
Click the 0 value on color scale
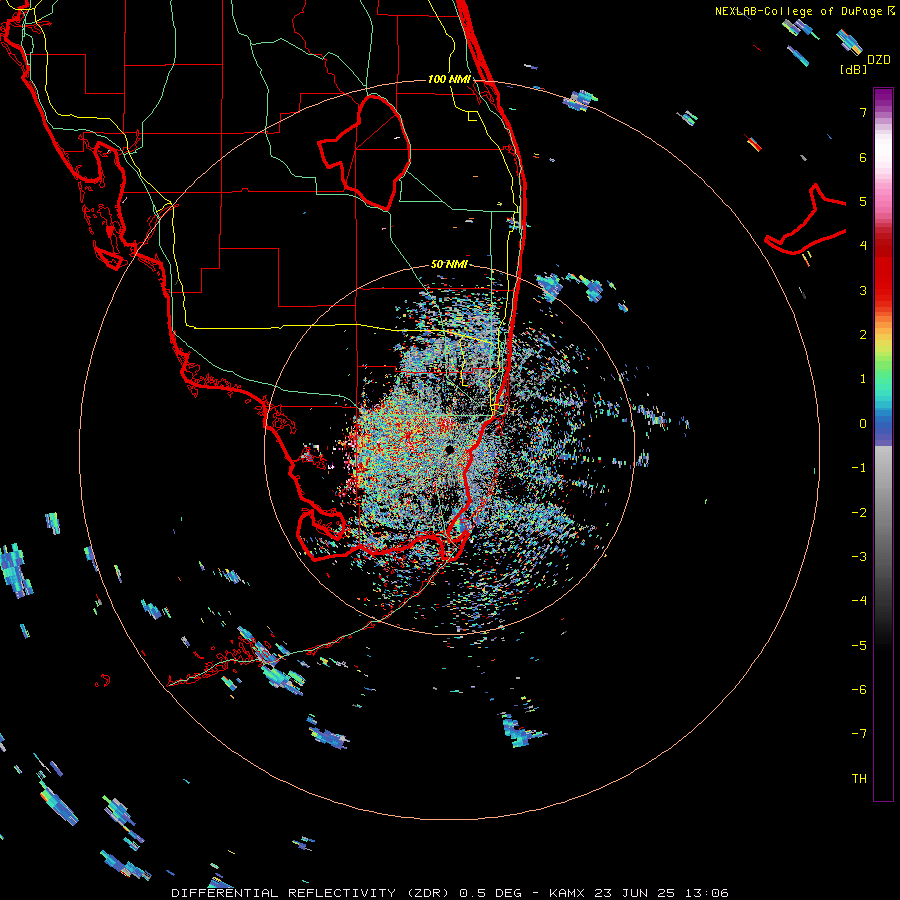[863, 424]
